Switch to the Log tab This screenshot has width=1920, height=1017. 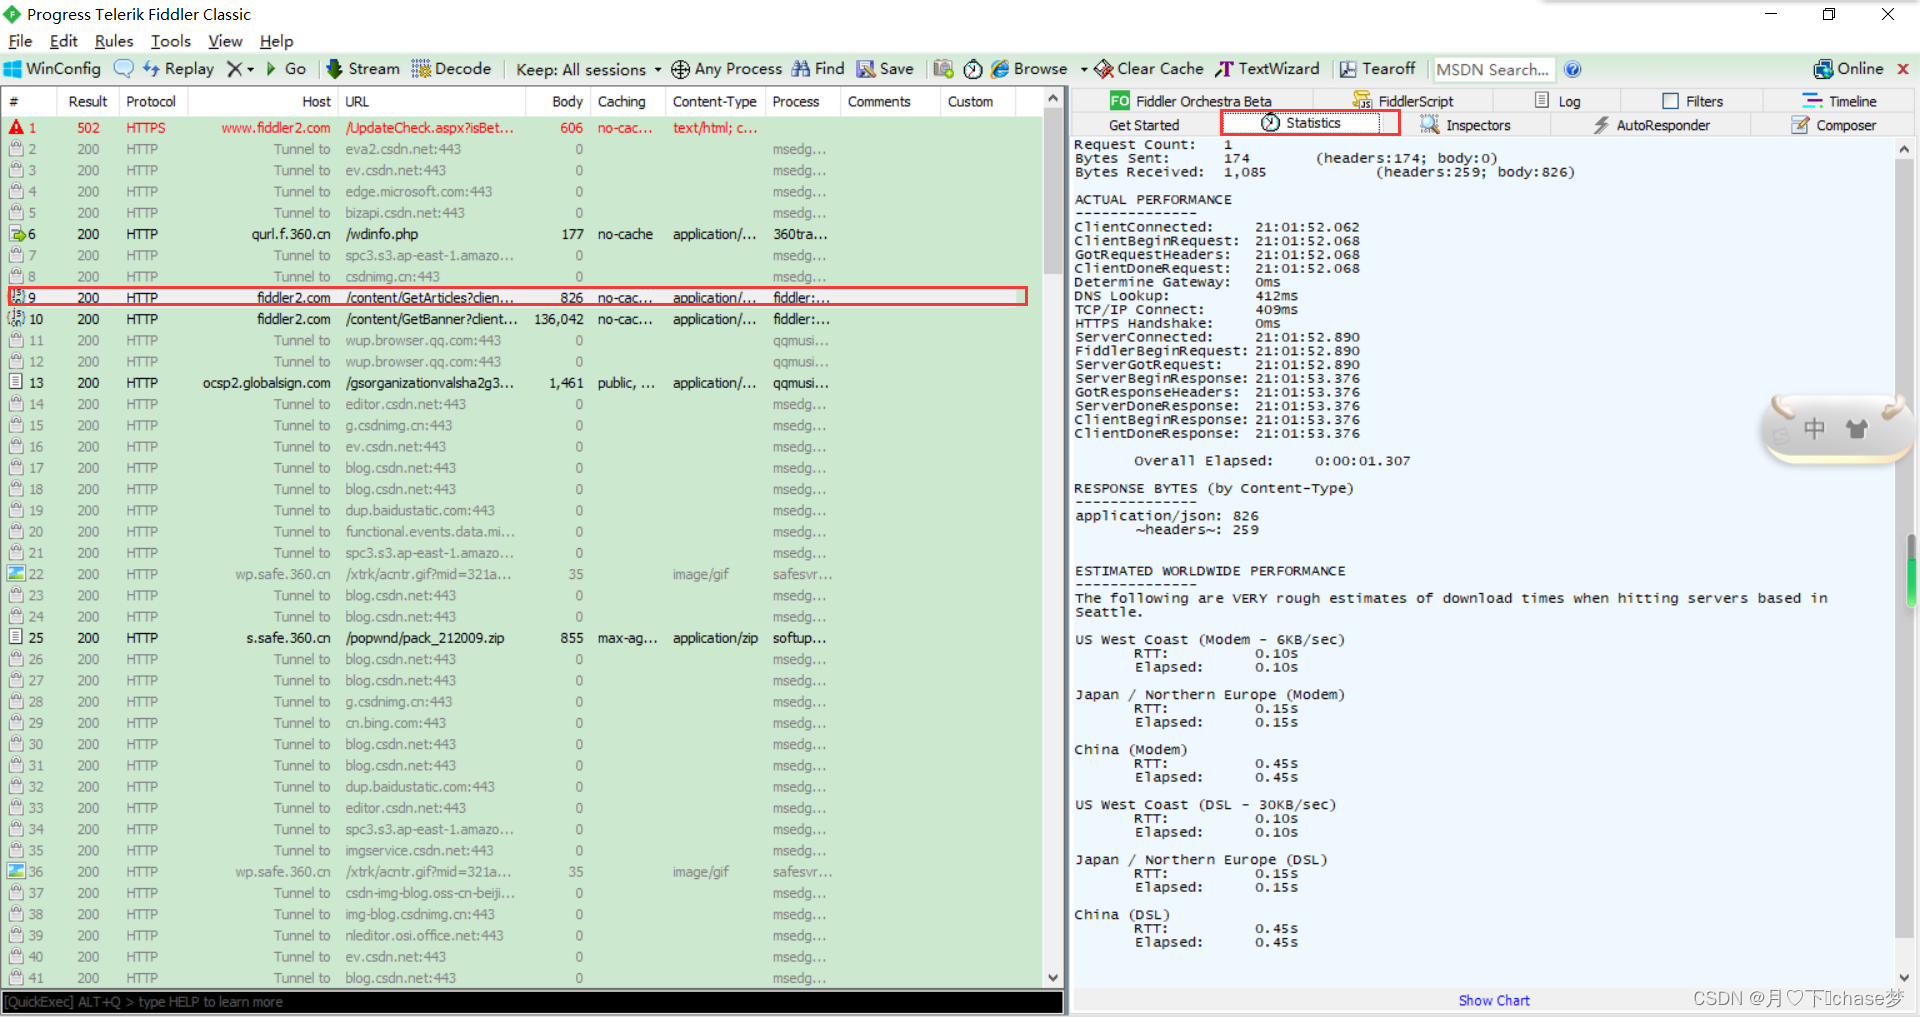coord(1557,101)
